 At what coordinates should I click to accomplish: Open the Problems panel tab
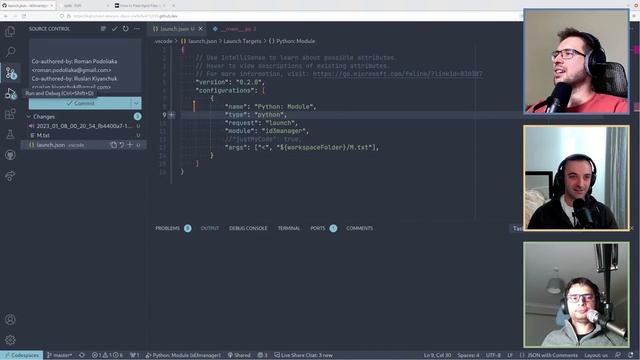click(x=167, y=229)
